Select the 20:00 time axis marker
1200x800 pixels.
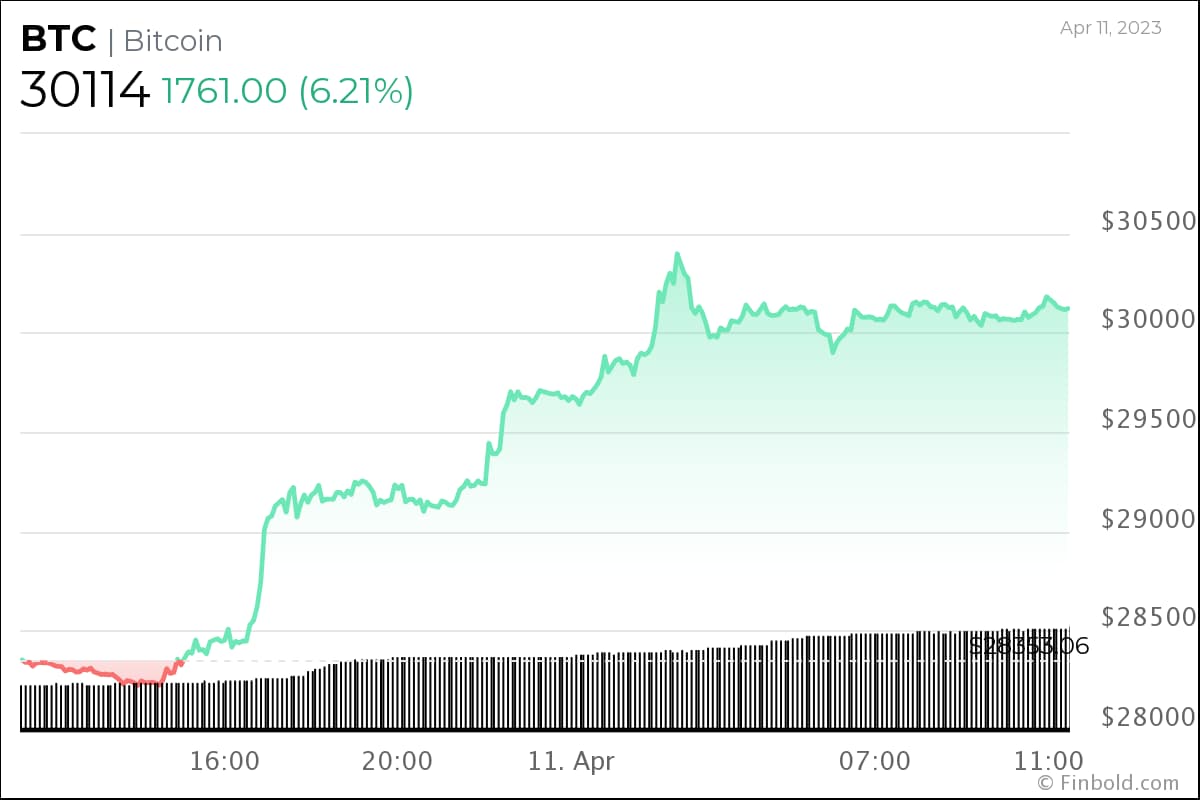click(x=397, y=761)
